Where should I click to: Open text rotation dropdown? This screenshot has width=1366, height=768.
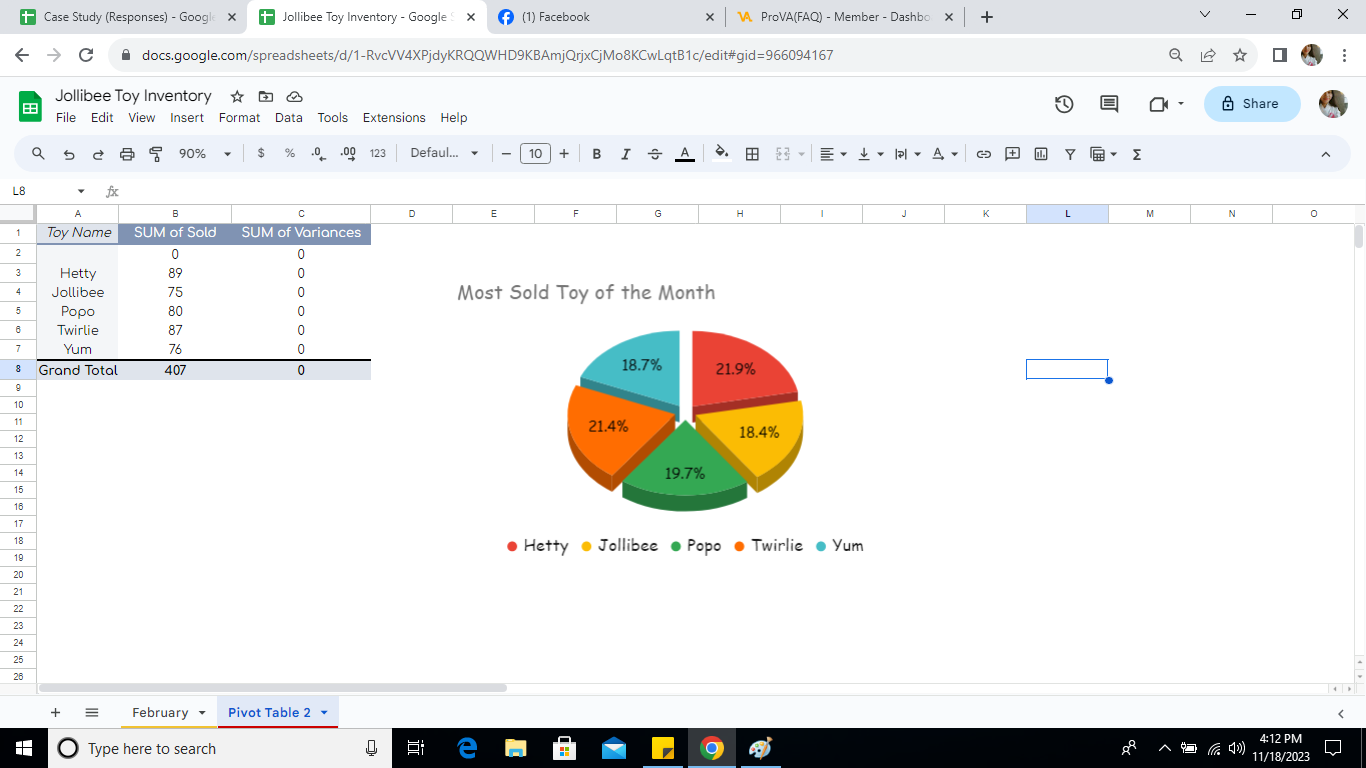[945, 154]
